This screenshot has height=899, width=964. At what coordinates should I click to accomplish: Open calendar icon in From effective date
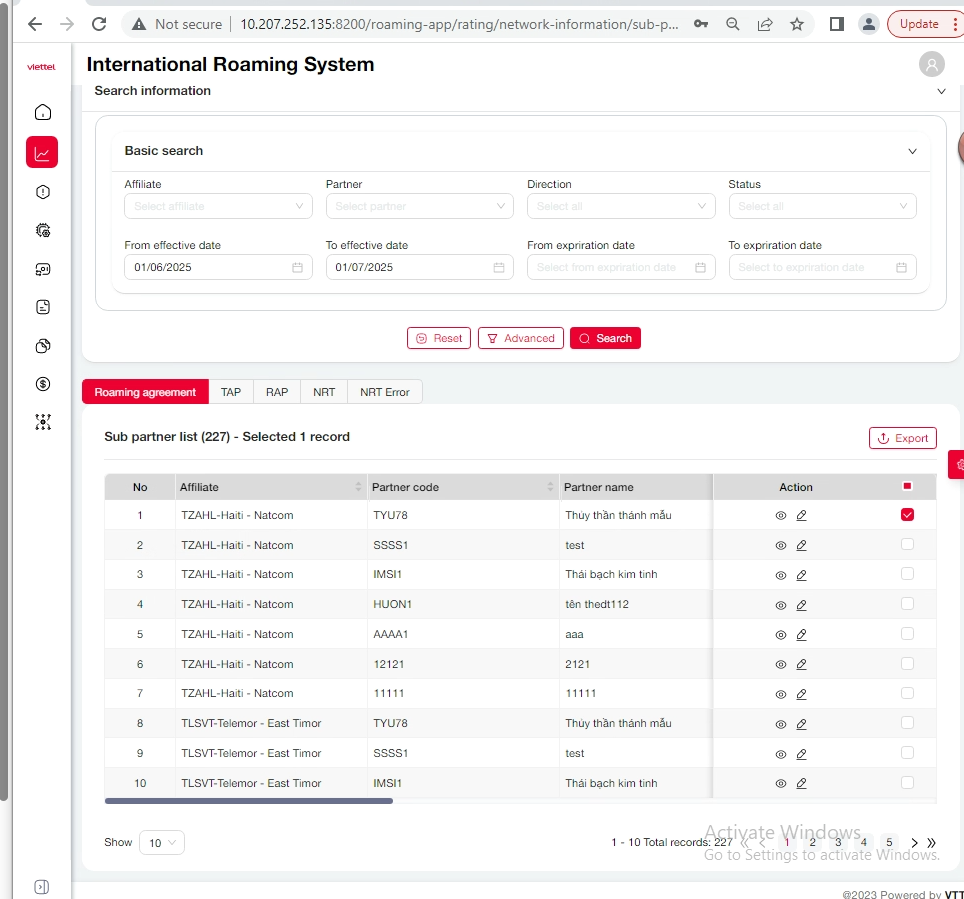coord(297,268)
